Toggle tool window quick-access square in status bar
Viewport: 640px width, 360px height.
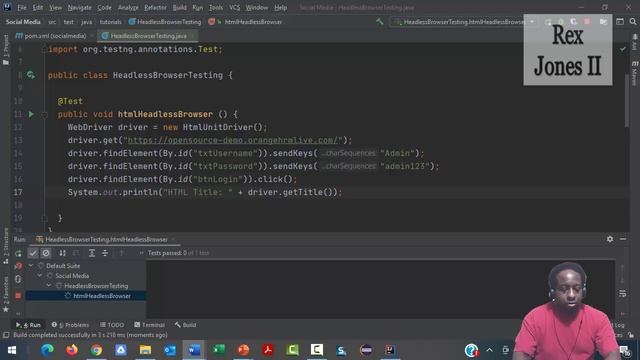[x=6, y=335]
